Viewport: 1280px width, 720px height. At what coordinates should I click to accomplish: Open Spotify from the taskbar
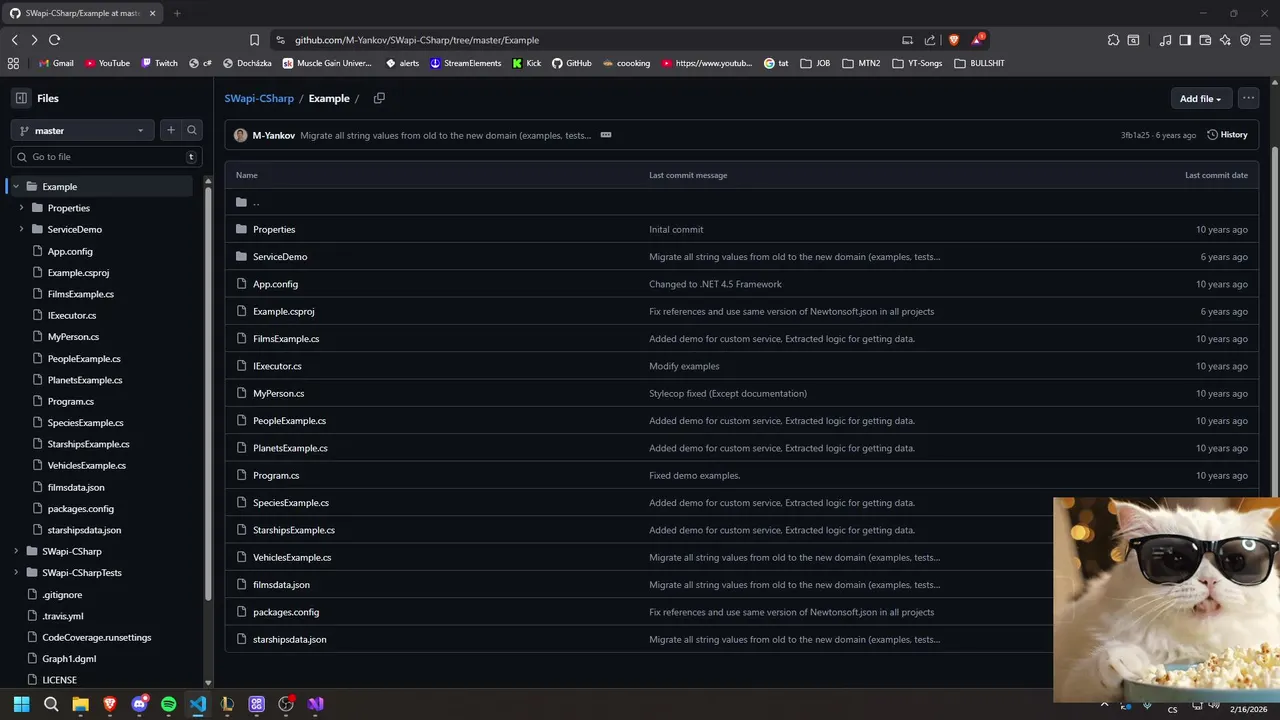coord(168,704)
